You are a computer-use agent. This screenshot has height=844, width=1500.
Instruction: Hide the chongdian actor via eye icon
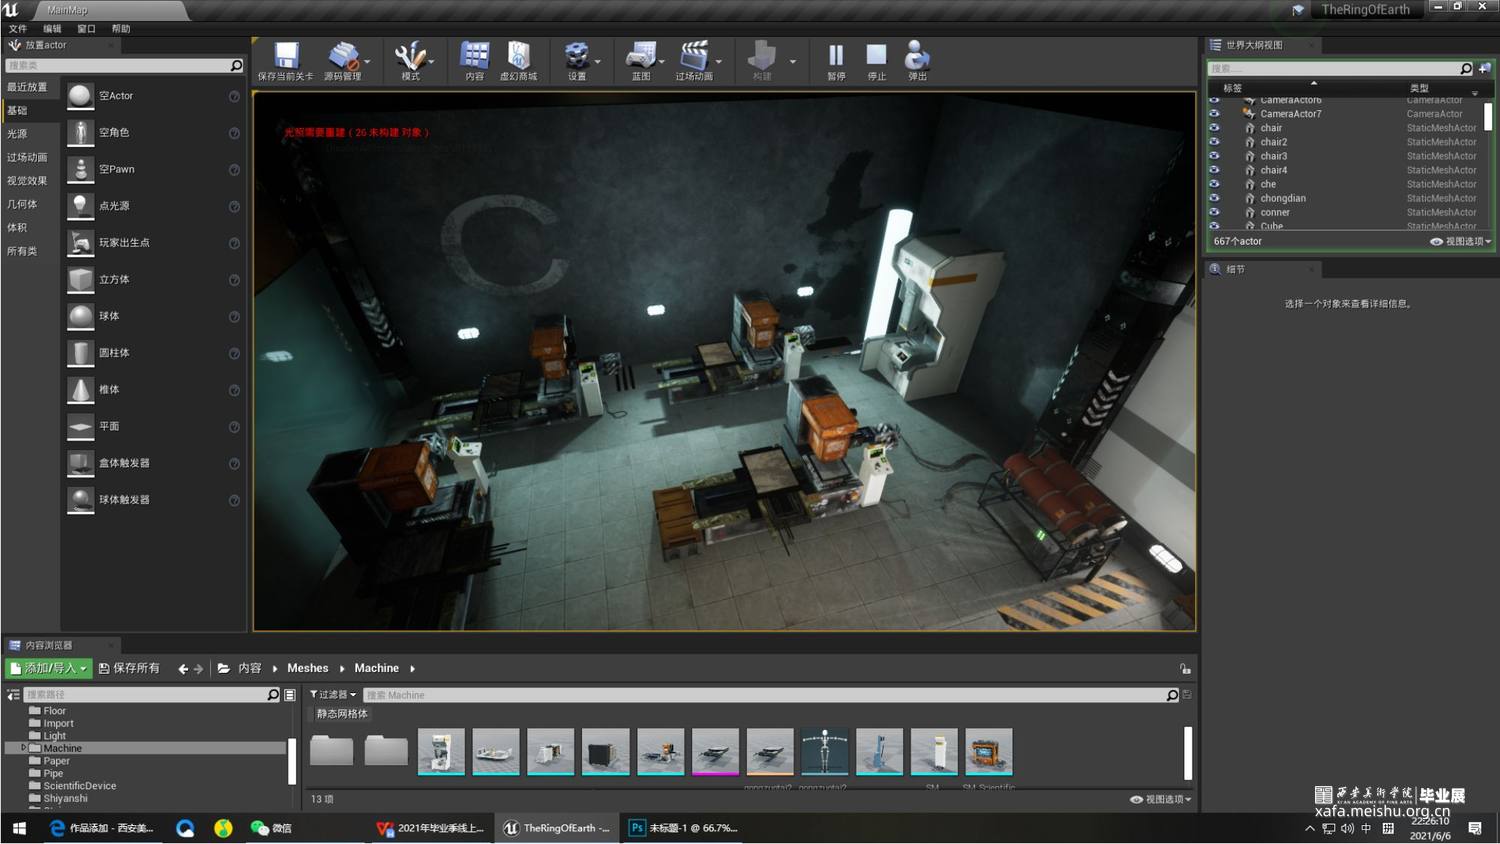click(1214, 198)
